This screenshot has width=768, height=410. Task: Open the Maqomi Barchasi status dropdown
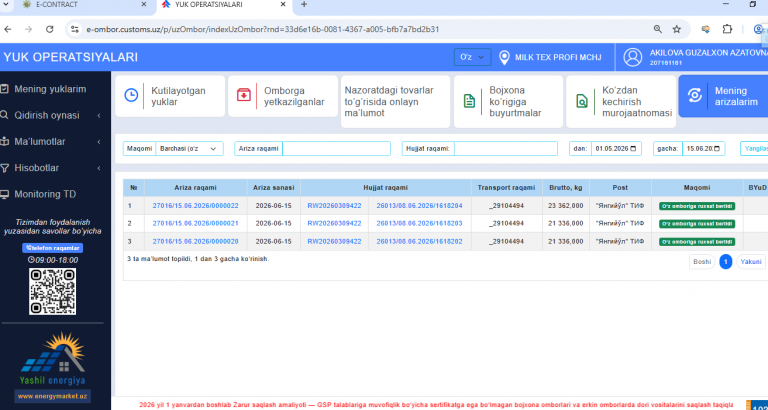point(189,148)
